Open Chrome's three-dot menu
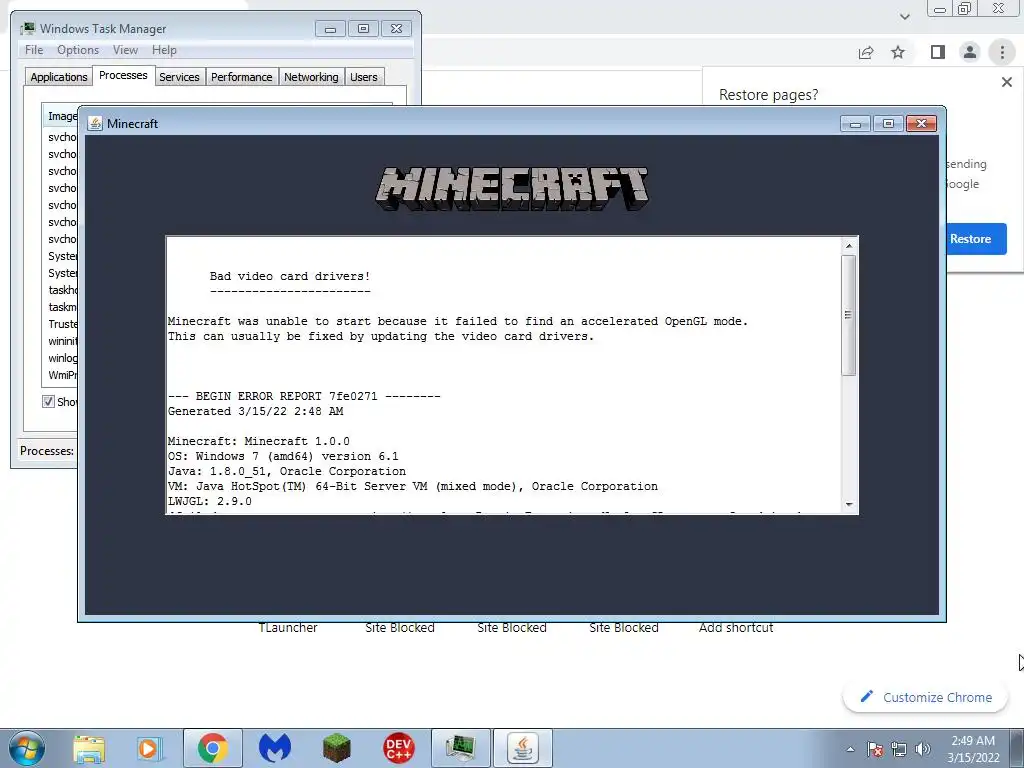The image size is (1024, 768). coord(1002,52)
